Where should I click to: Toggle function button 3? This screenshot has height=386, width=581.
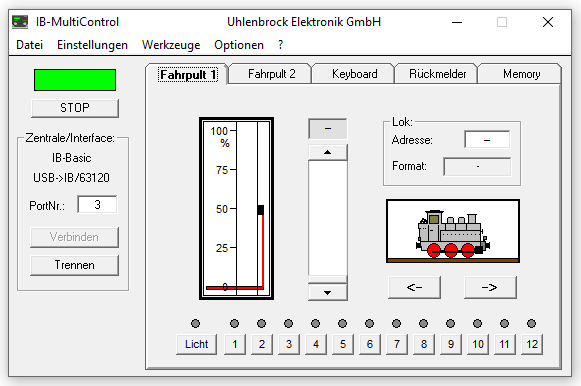[x=289, y=344]
